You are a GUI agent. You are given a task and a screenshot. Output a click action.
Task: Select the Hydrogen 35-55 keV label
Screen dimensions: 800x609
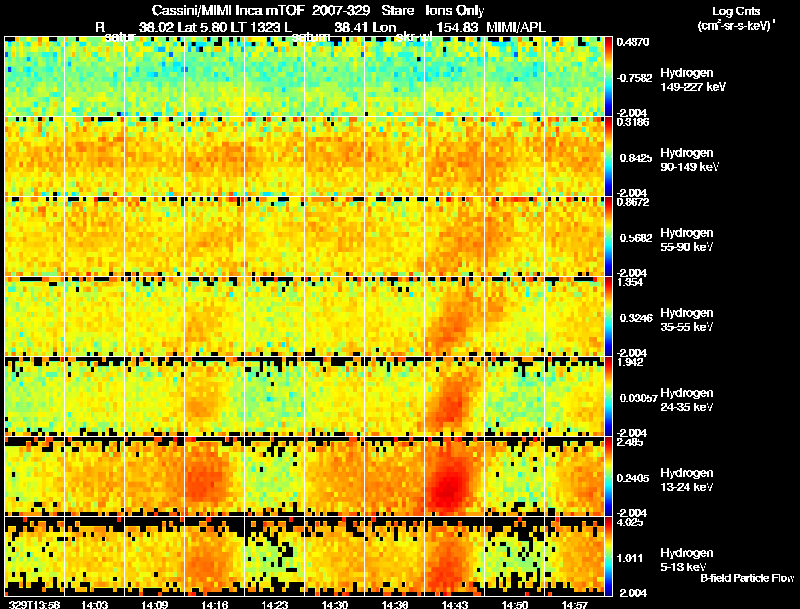687,320
